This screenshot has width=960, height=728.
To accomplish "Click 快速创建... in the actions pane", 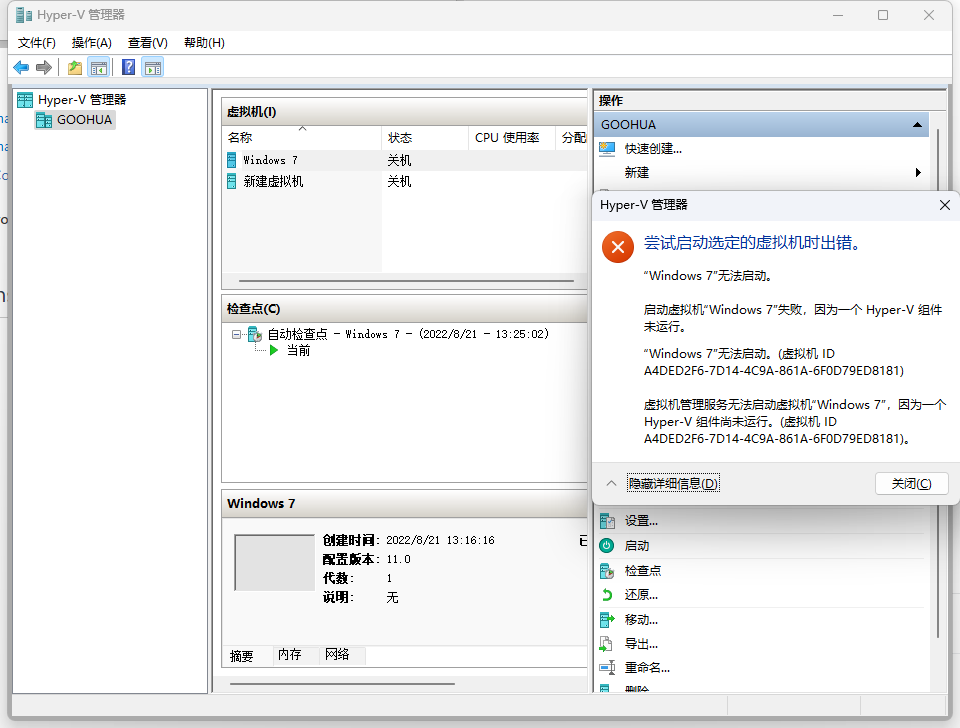I will (x=653, y=149).
